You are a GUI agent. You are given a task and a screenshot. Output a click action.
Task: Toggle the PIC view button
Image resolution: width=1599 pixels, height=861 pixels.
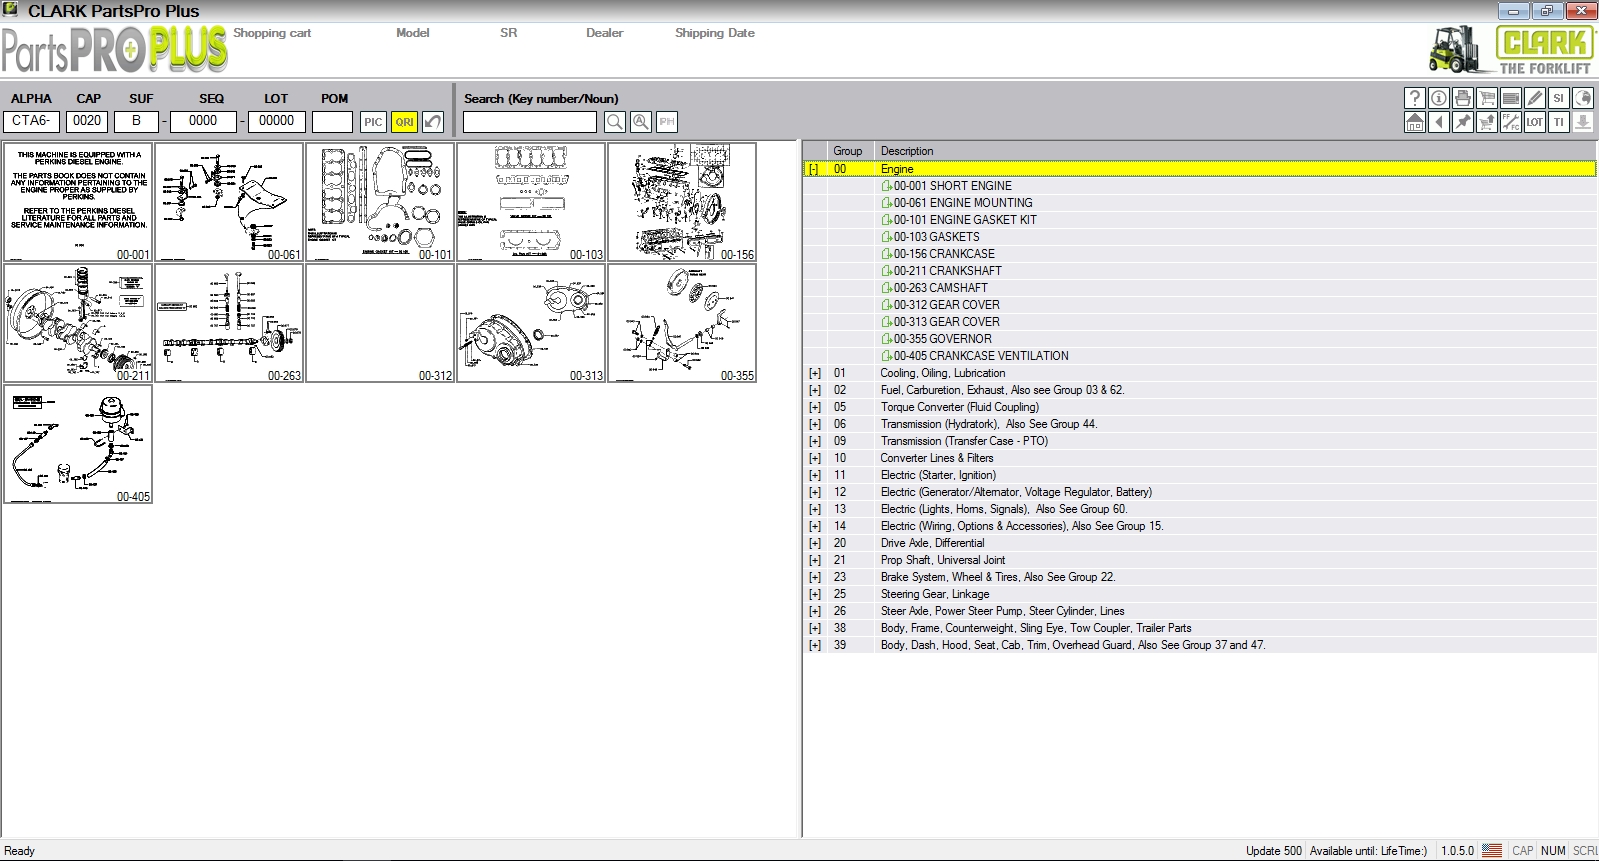point(373,122)
